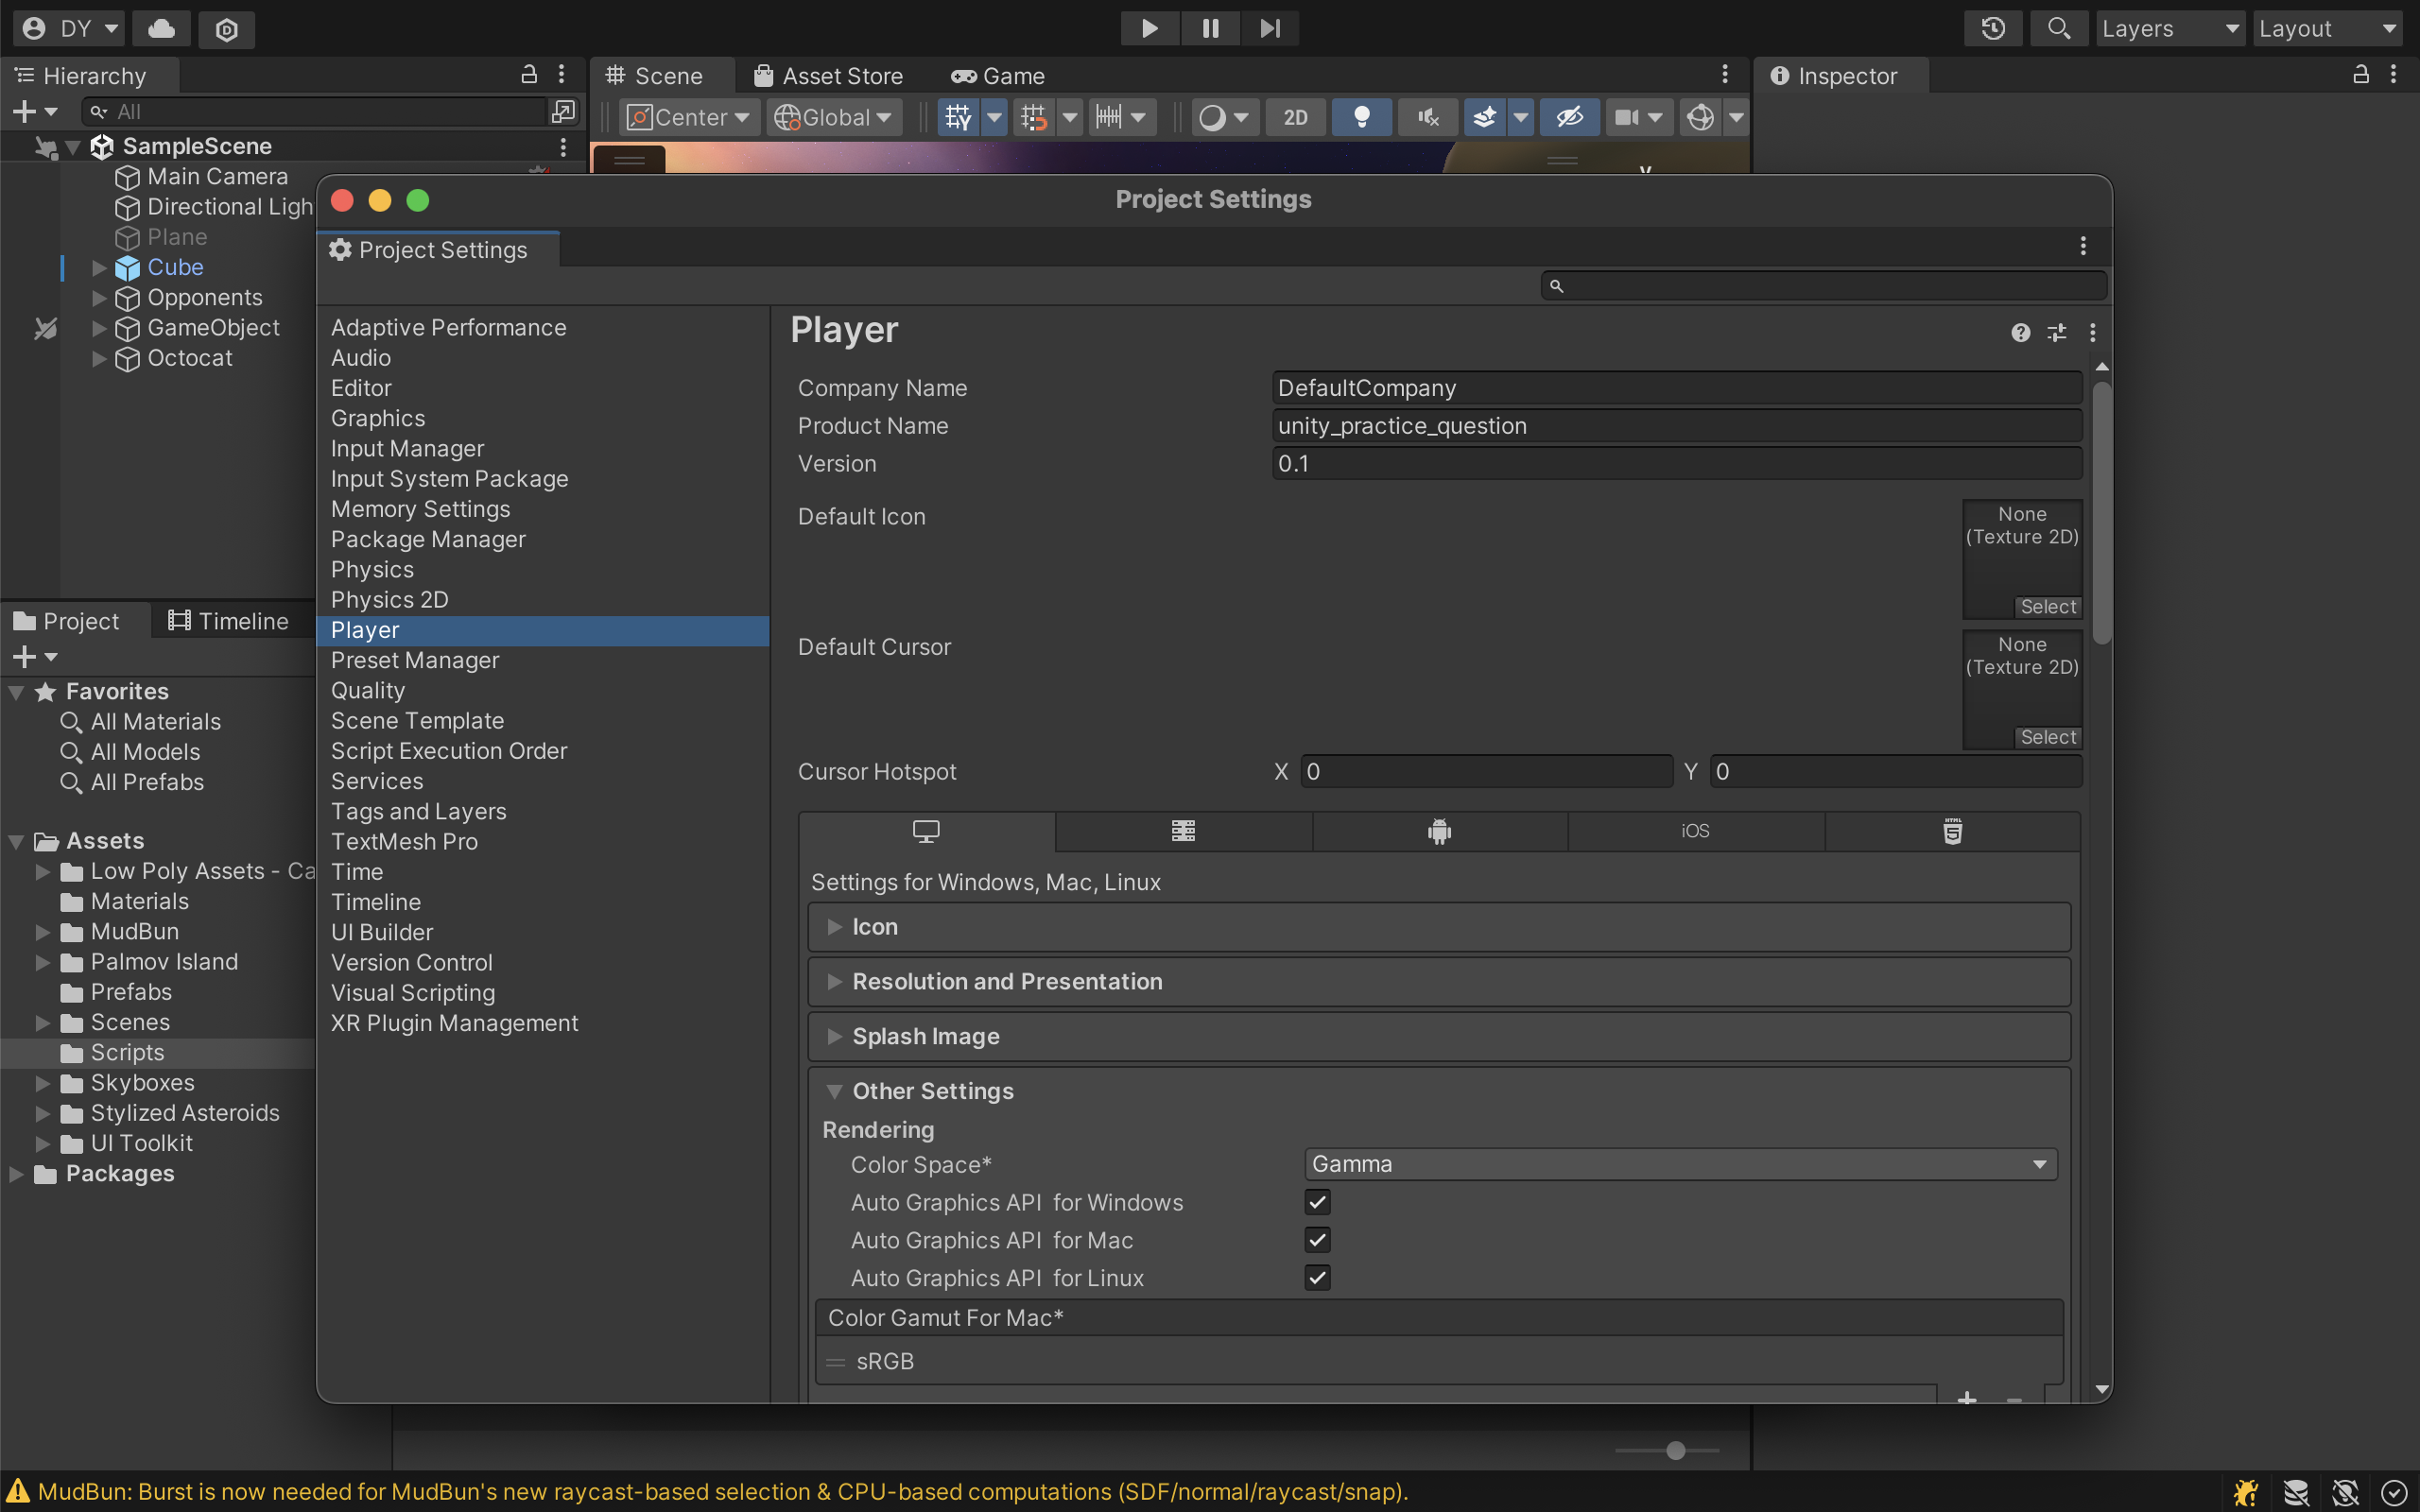Click Select under Default Cursor

pyautogui.click(x=2047, y=737)
